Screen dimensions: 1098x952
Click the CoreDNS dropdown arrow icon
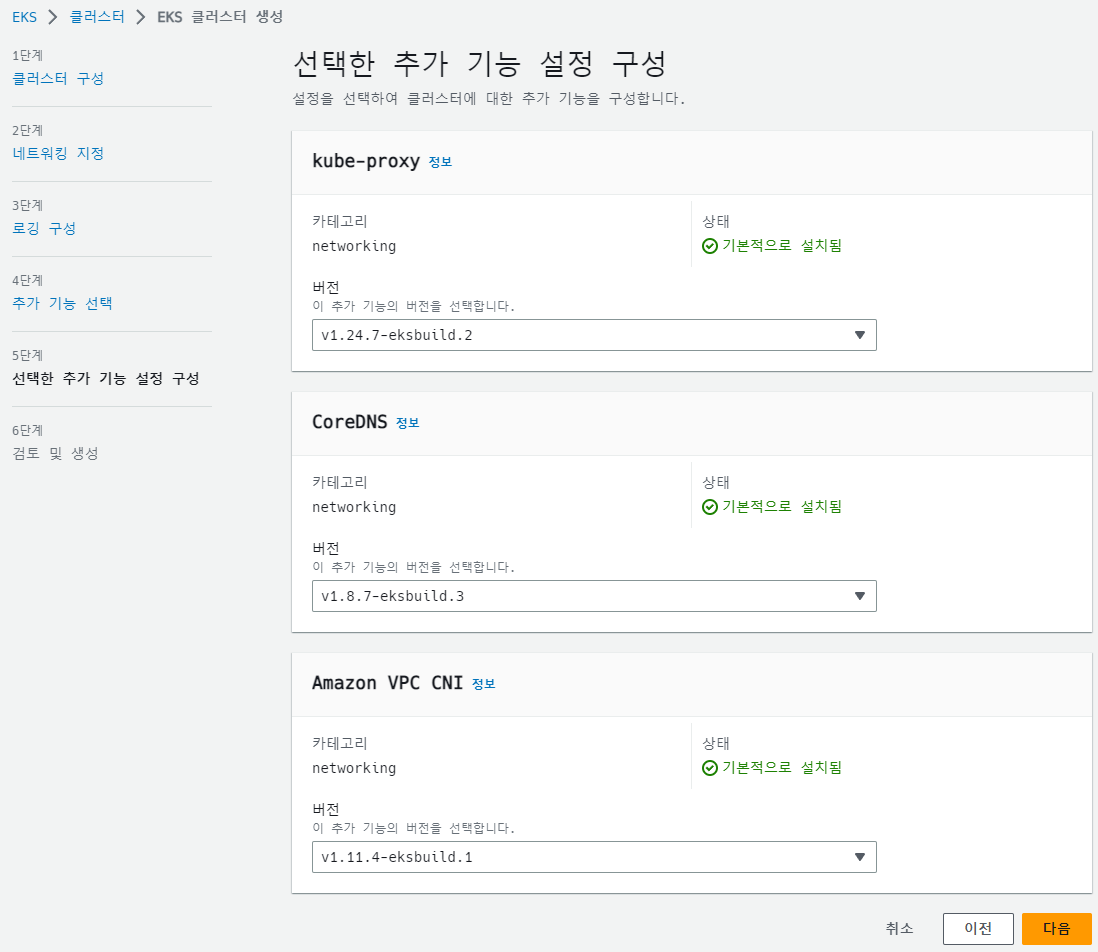coord(860,596)
